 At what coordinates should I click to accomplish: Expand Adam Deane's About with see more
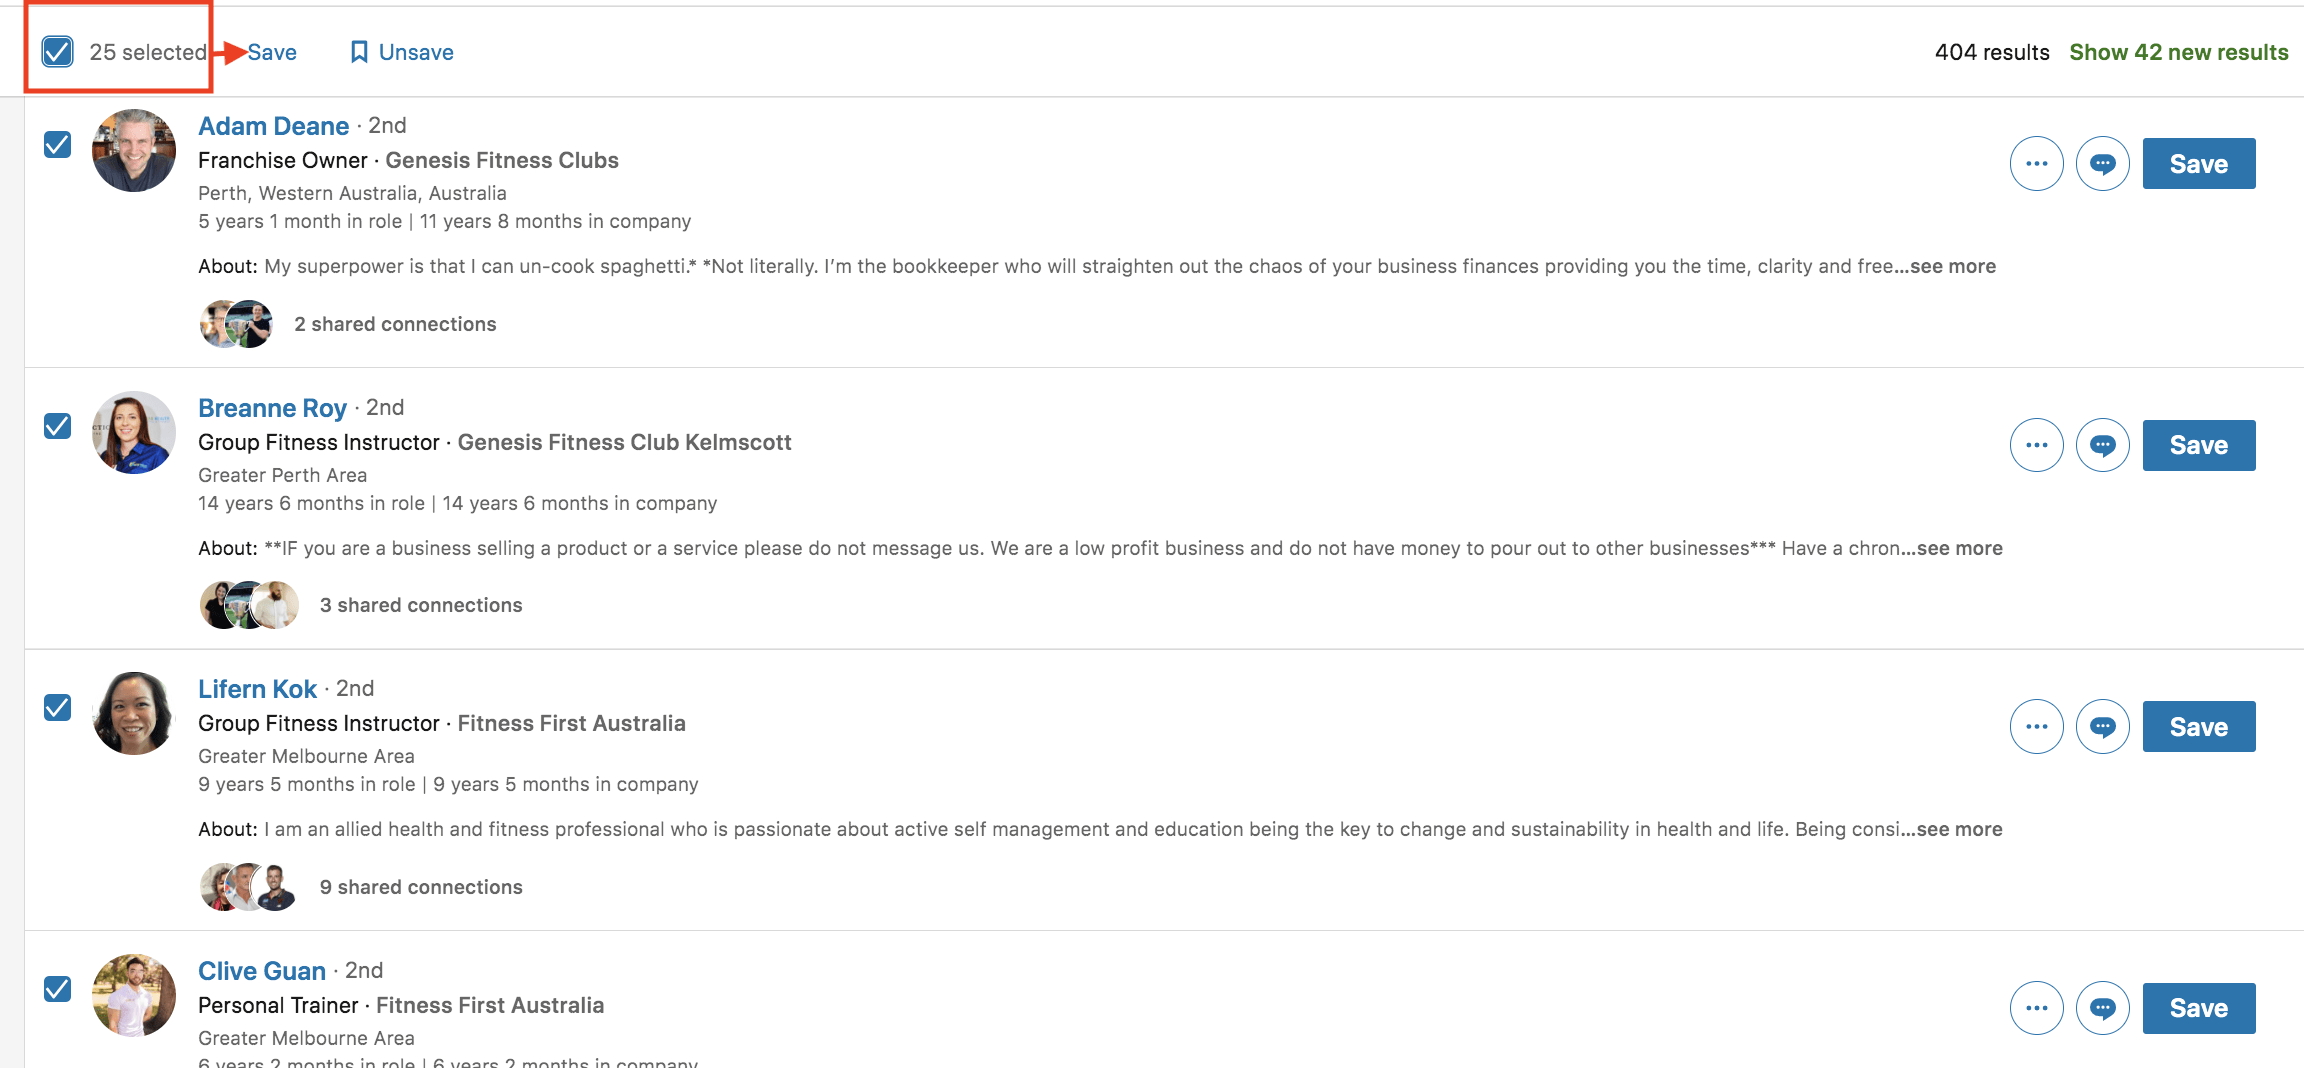1953,266
